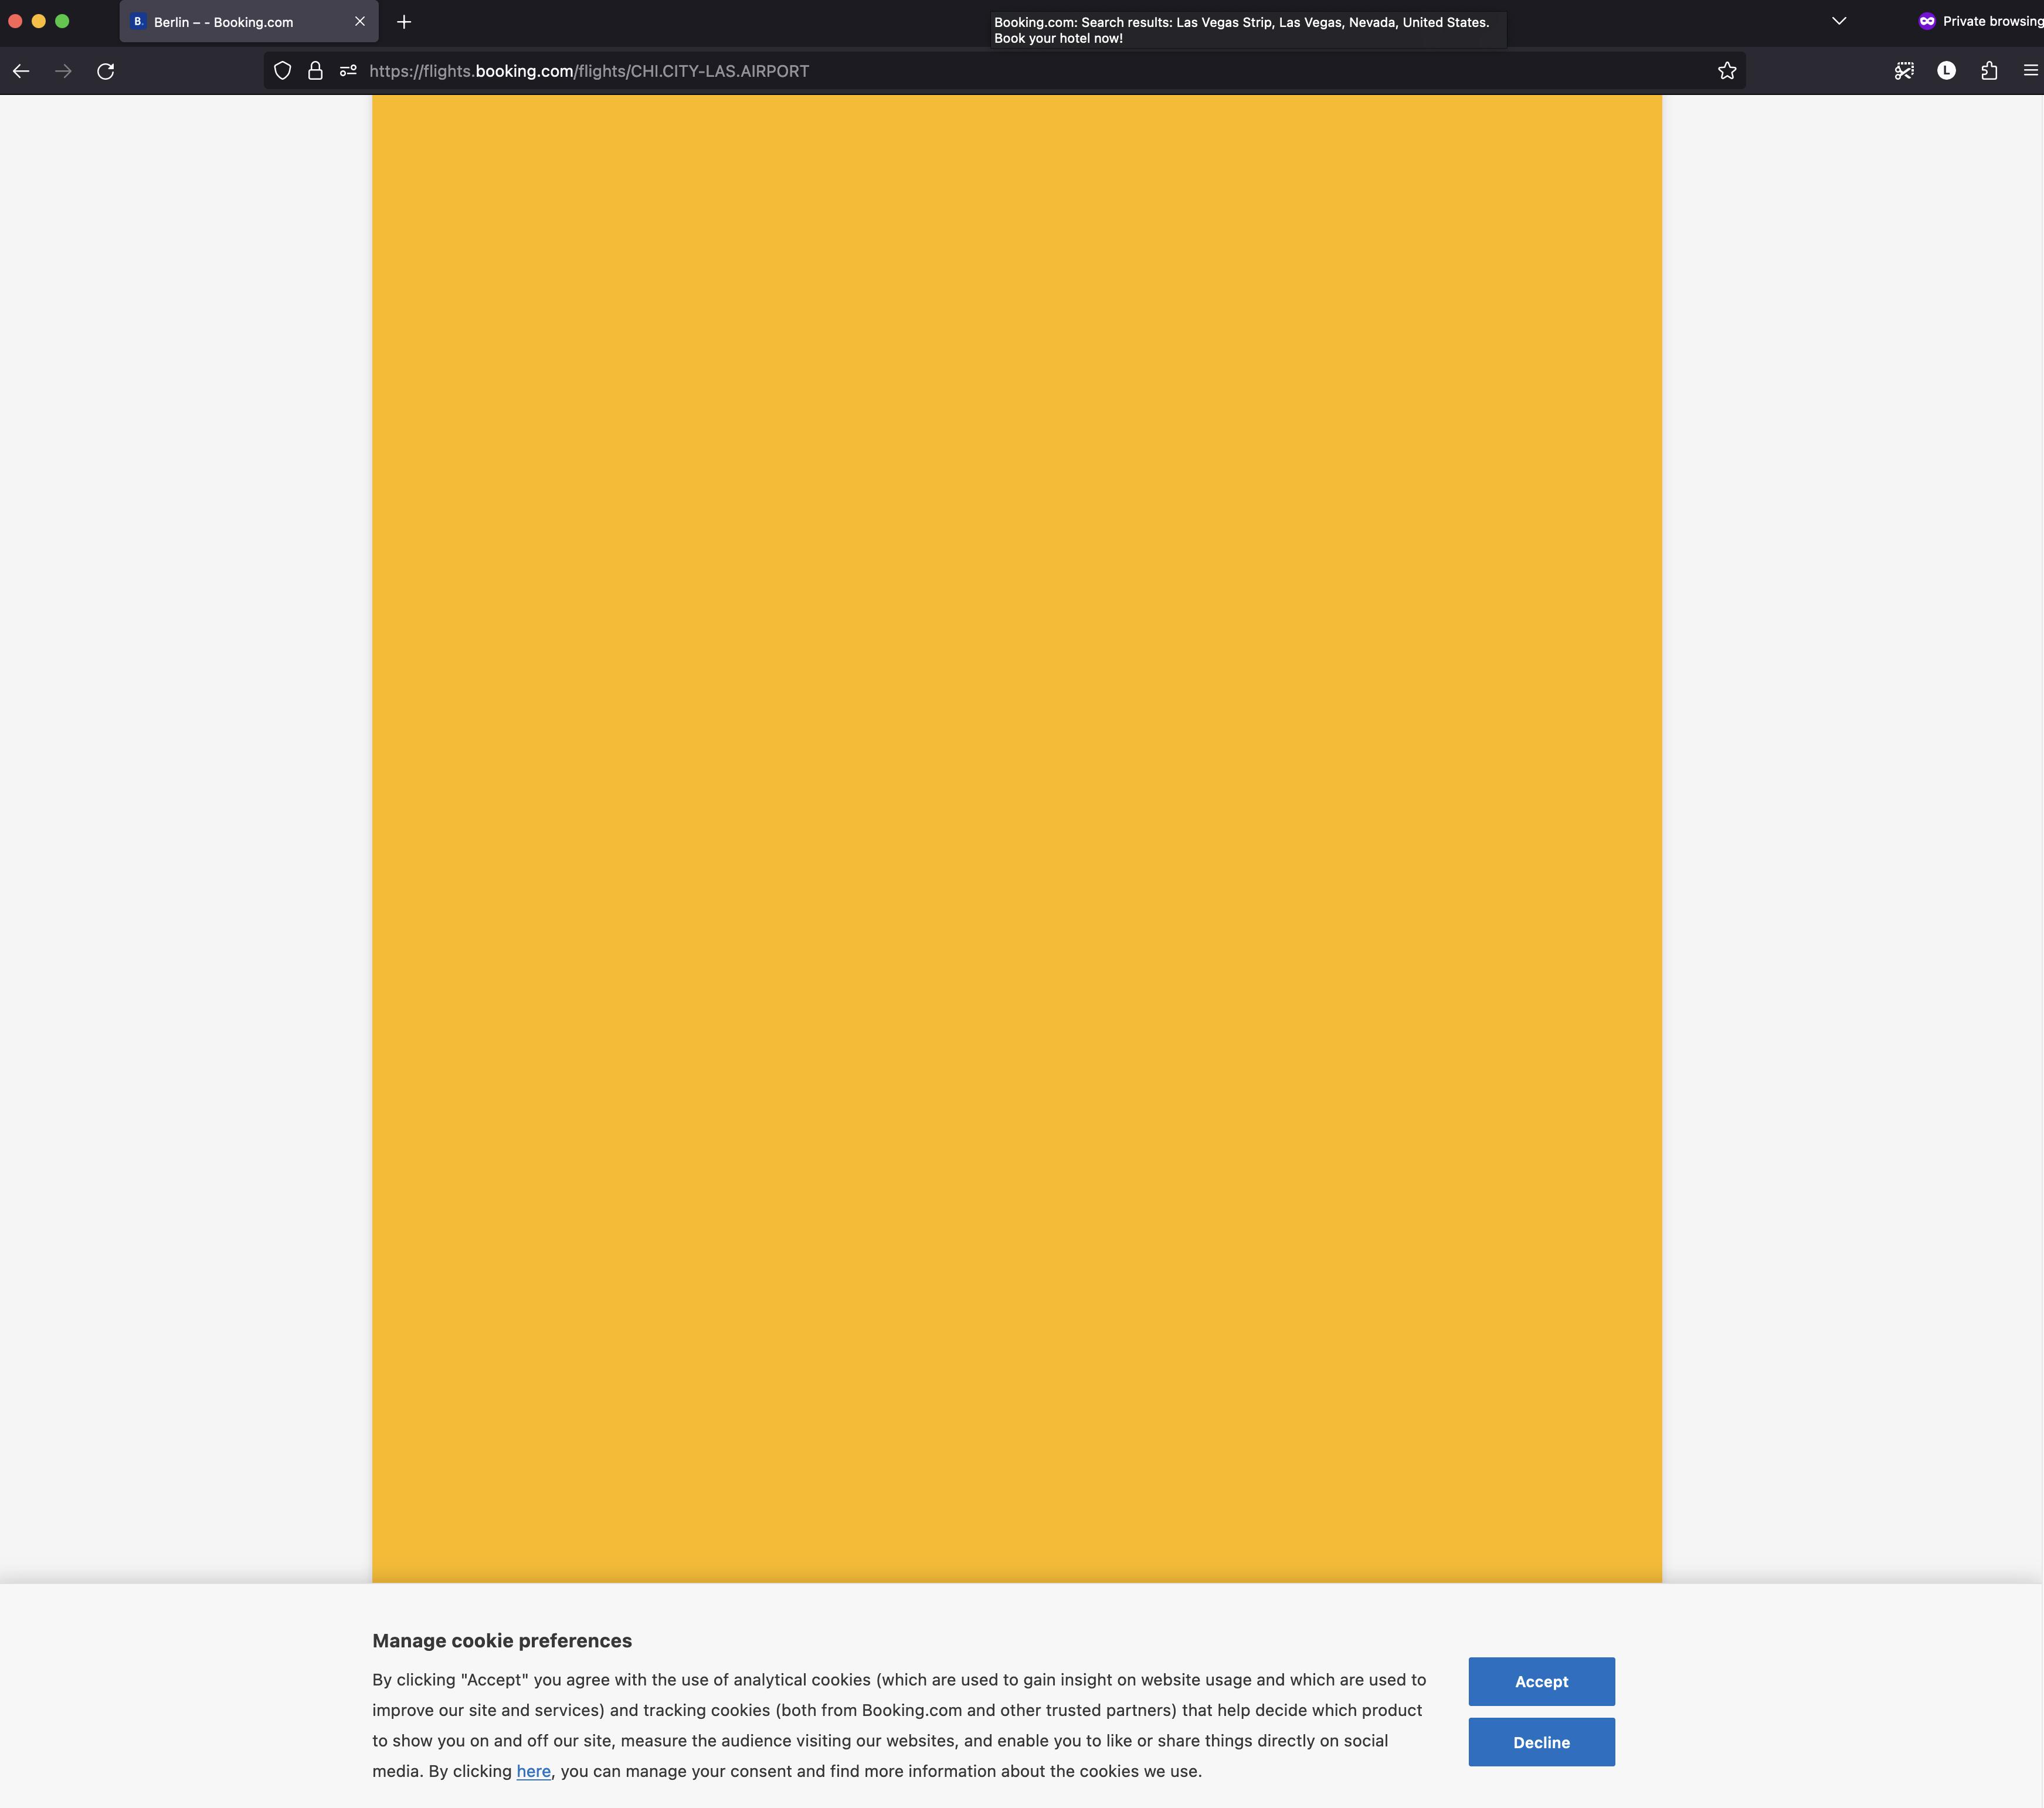Open site permissions icon in address bar
The image size is (2044, 1808).
(347, 71)
